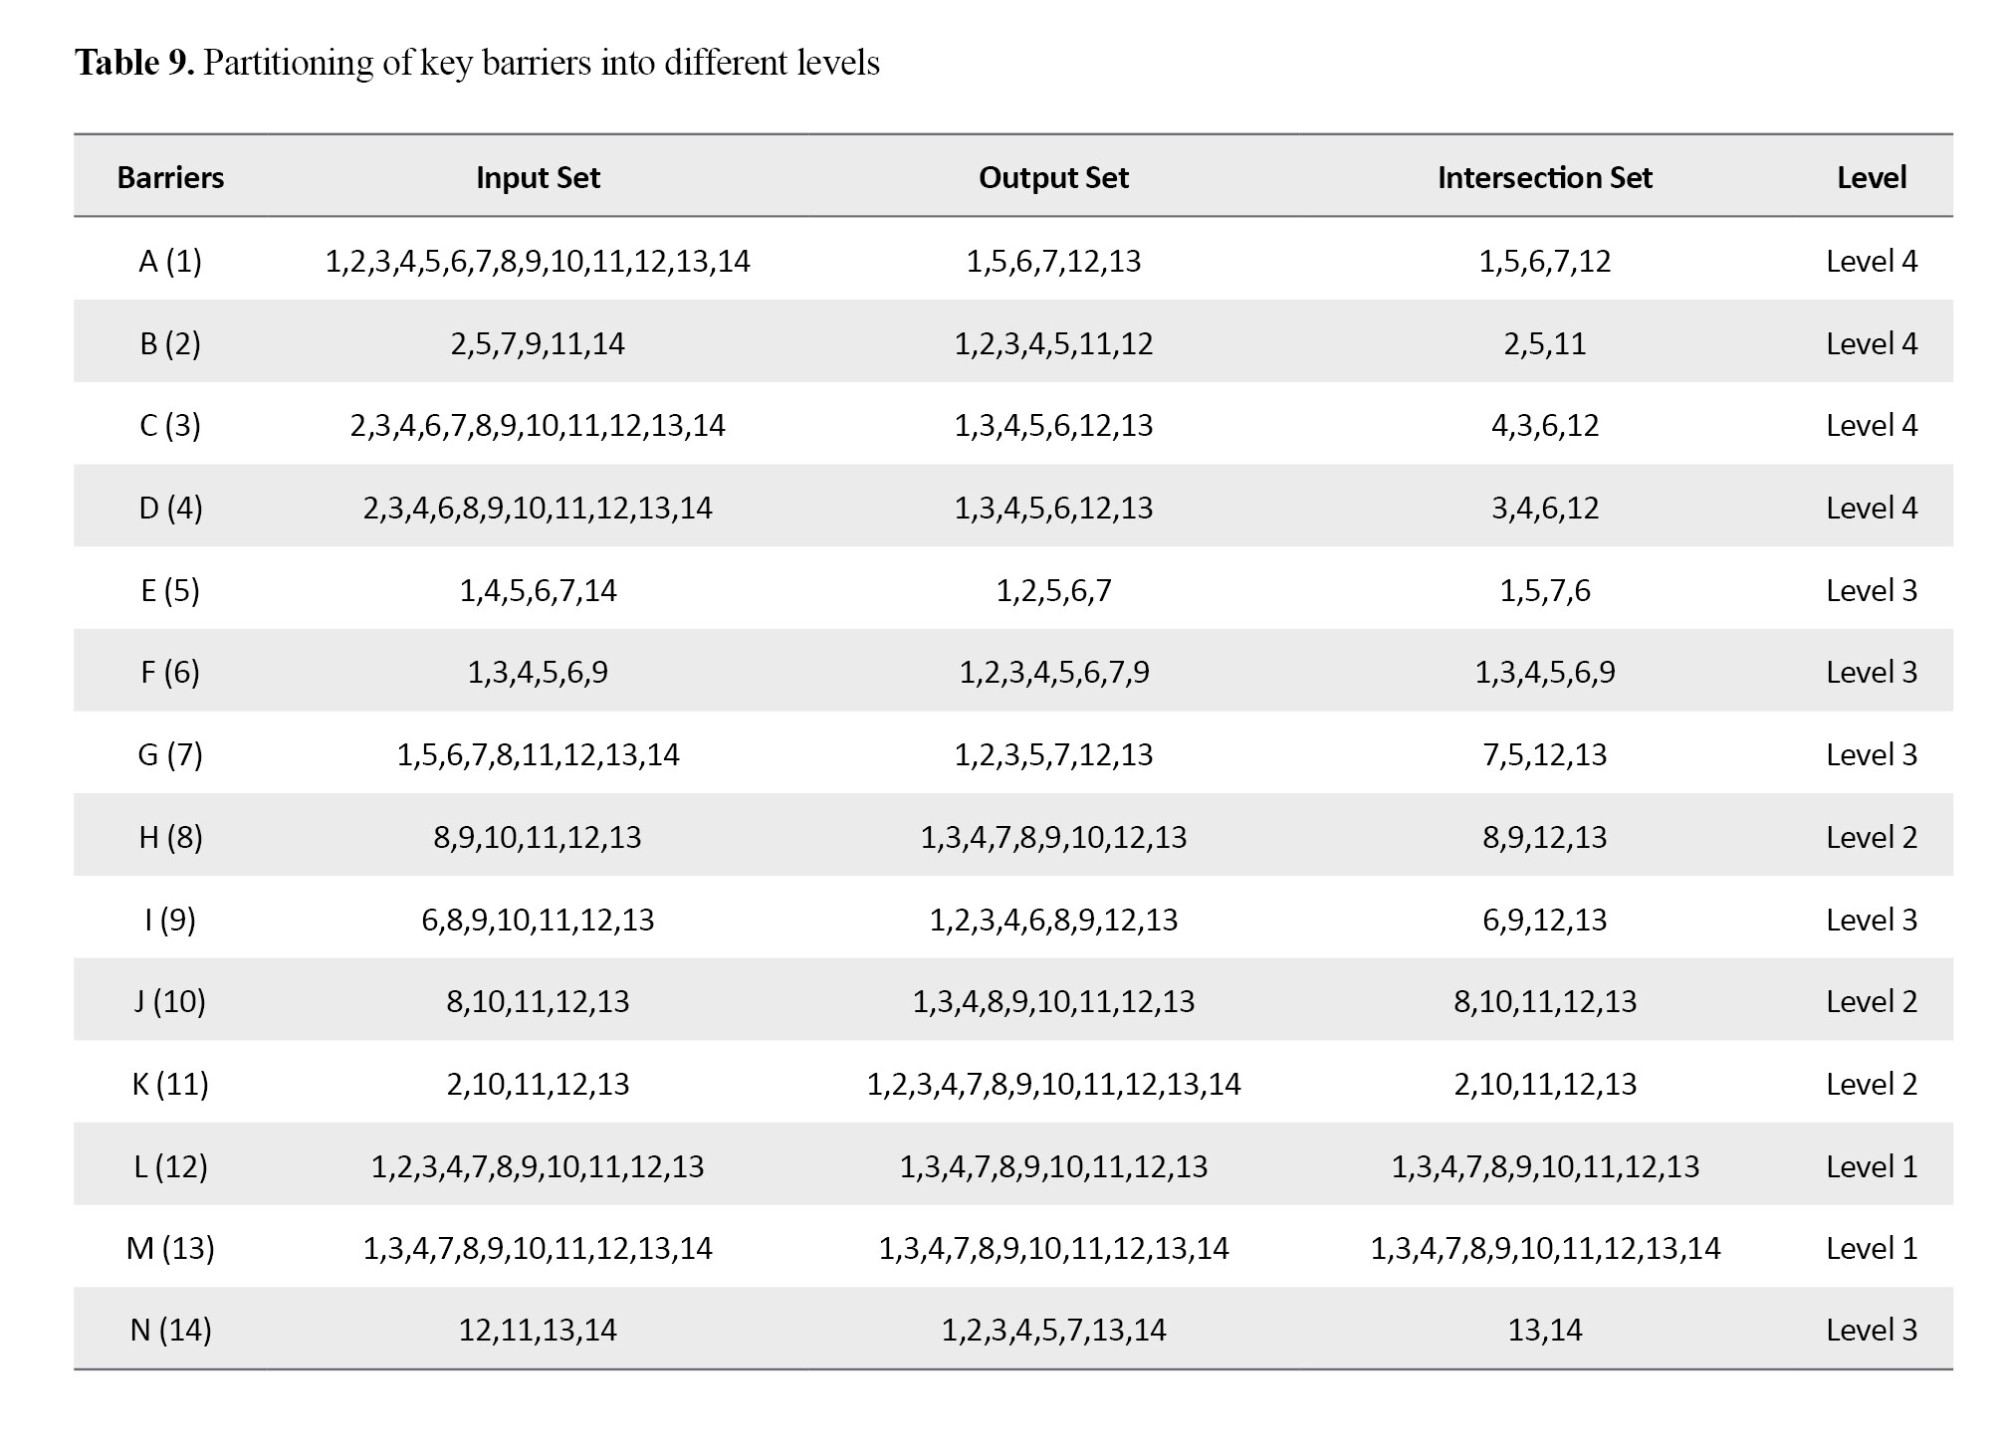Screen dimensions: 2000x1447
Task: Select the input set for I (9)
Action: 538,919
